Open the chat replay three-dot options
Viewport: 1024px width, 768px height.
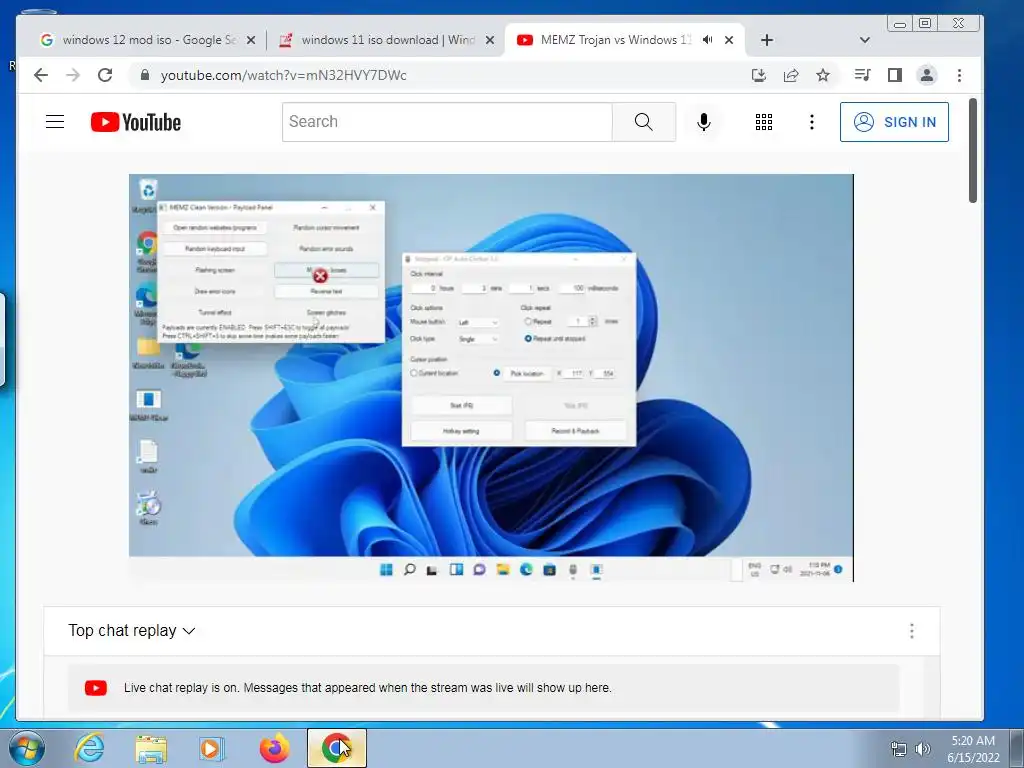tap(912, 631)
